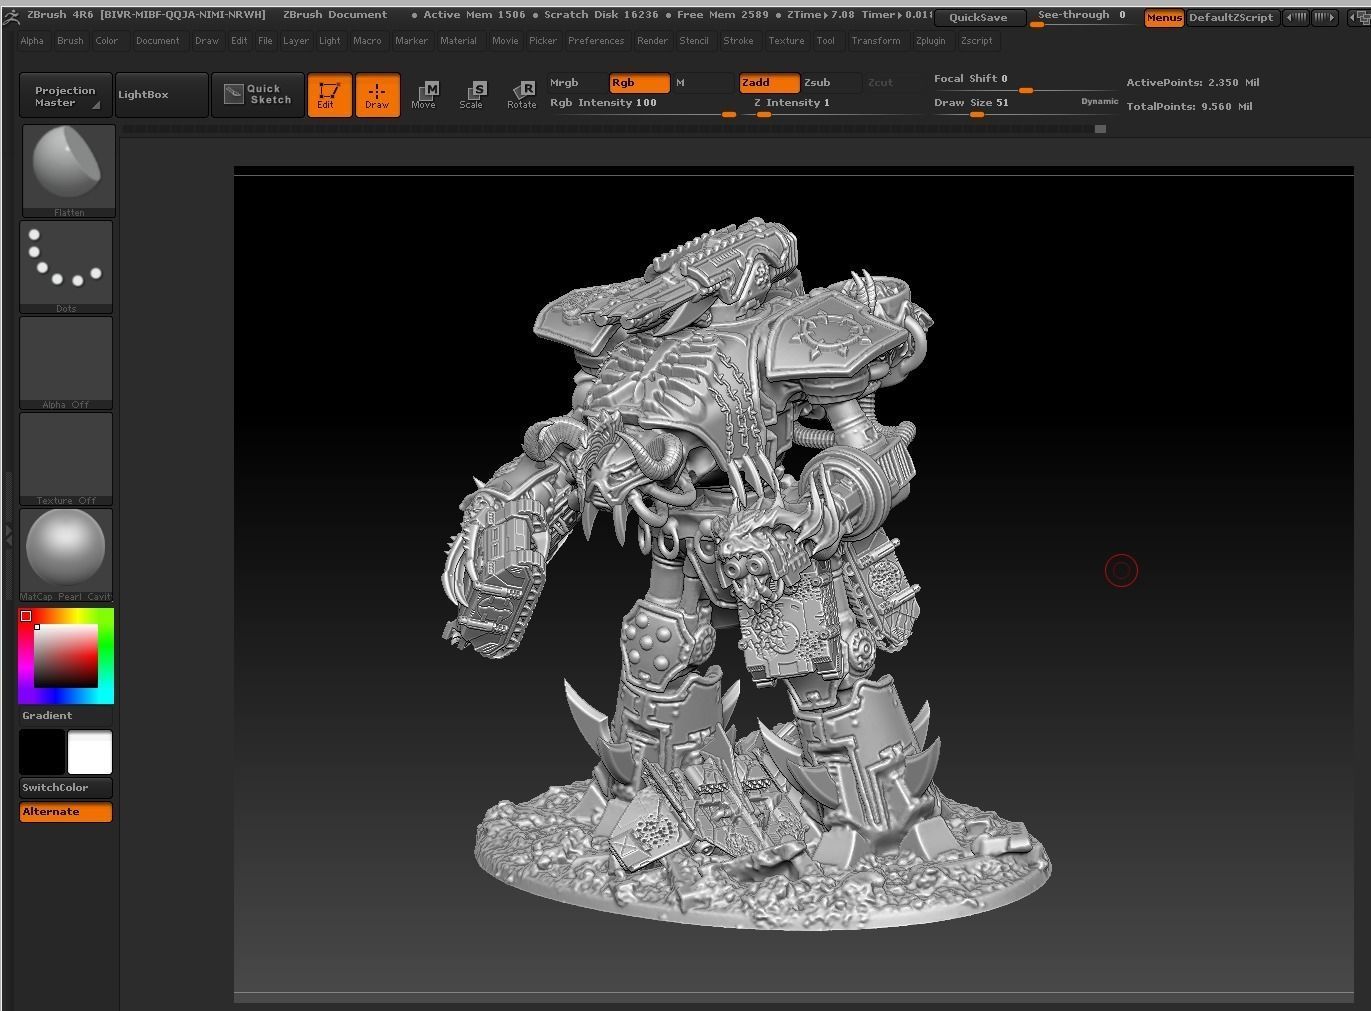Open the Texture Off selector
This screenshot has width=1371, height=1011.
(x=66, y=458)
